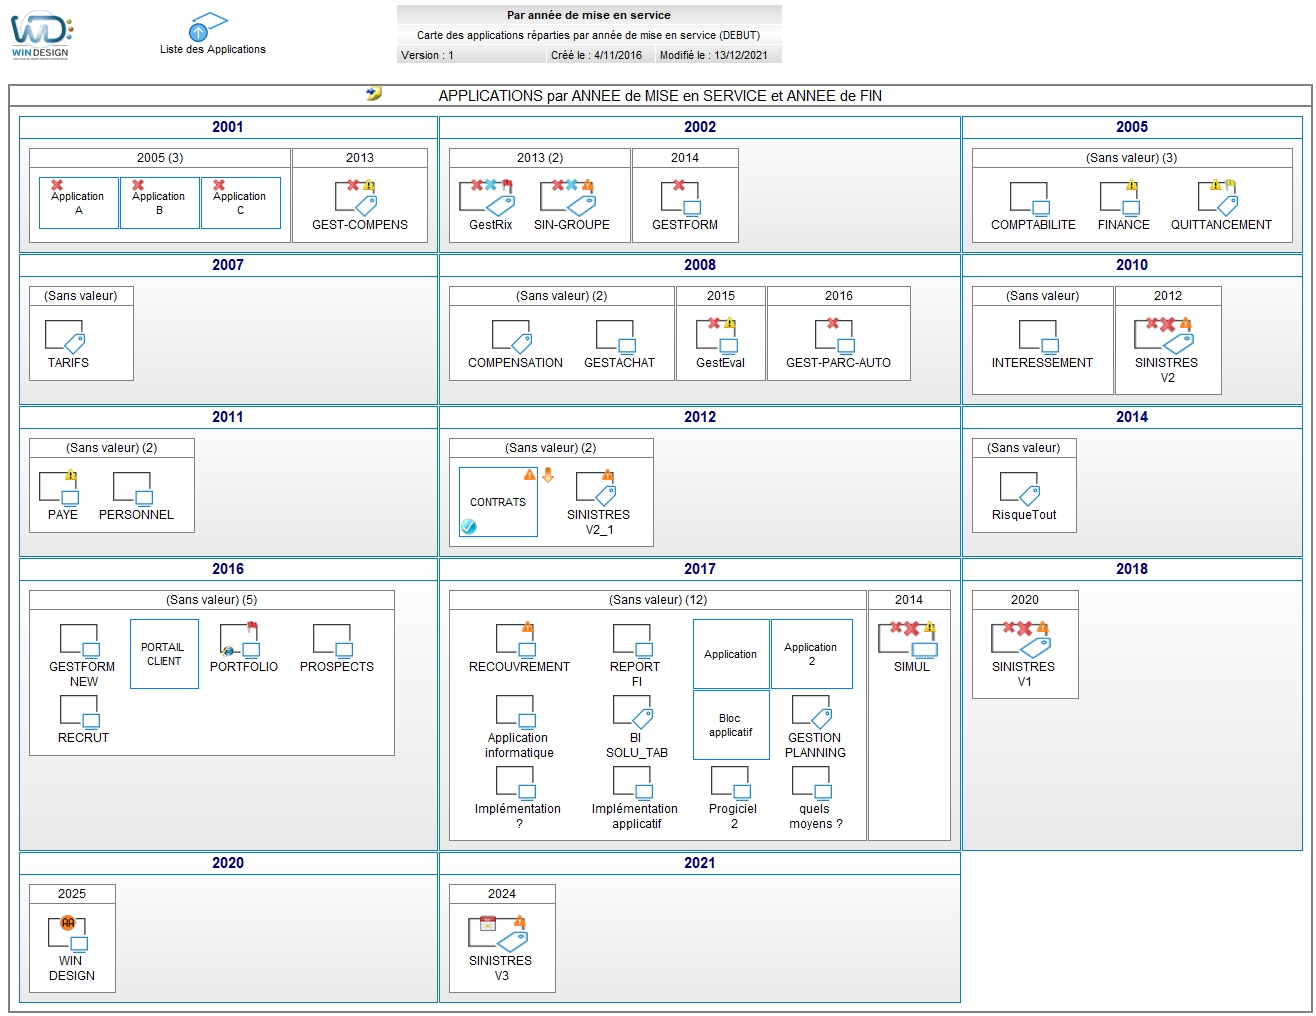Select the PAYE application icon
The height and width of the screenshot is (1016, 1316).
tap(60, 488)
